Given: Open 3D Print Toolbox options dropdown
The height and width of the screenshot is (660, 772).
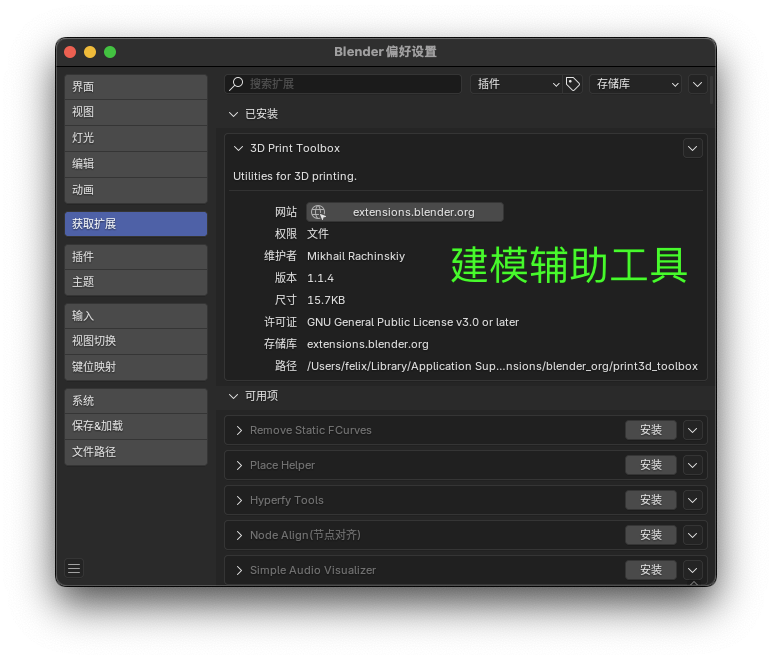Looking at the screenshot, I should pyautogui.click(x=692, y=148).
